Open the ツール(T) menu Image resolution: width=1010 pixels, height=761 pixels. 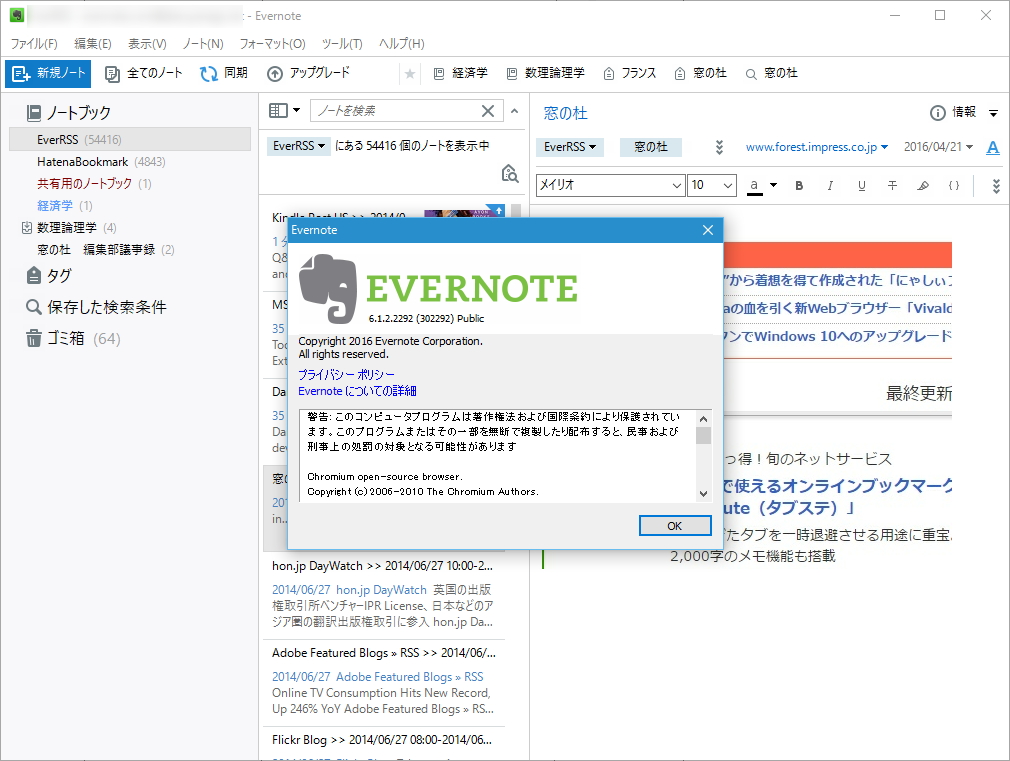click(x=342, y=44)
